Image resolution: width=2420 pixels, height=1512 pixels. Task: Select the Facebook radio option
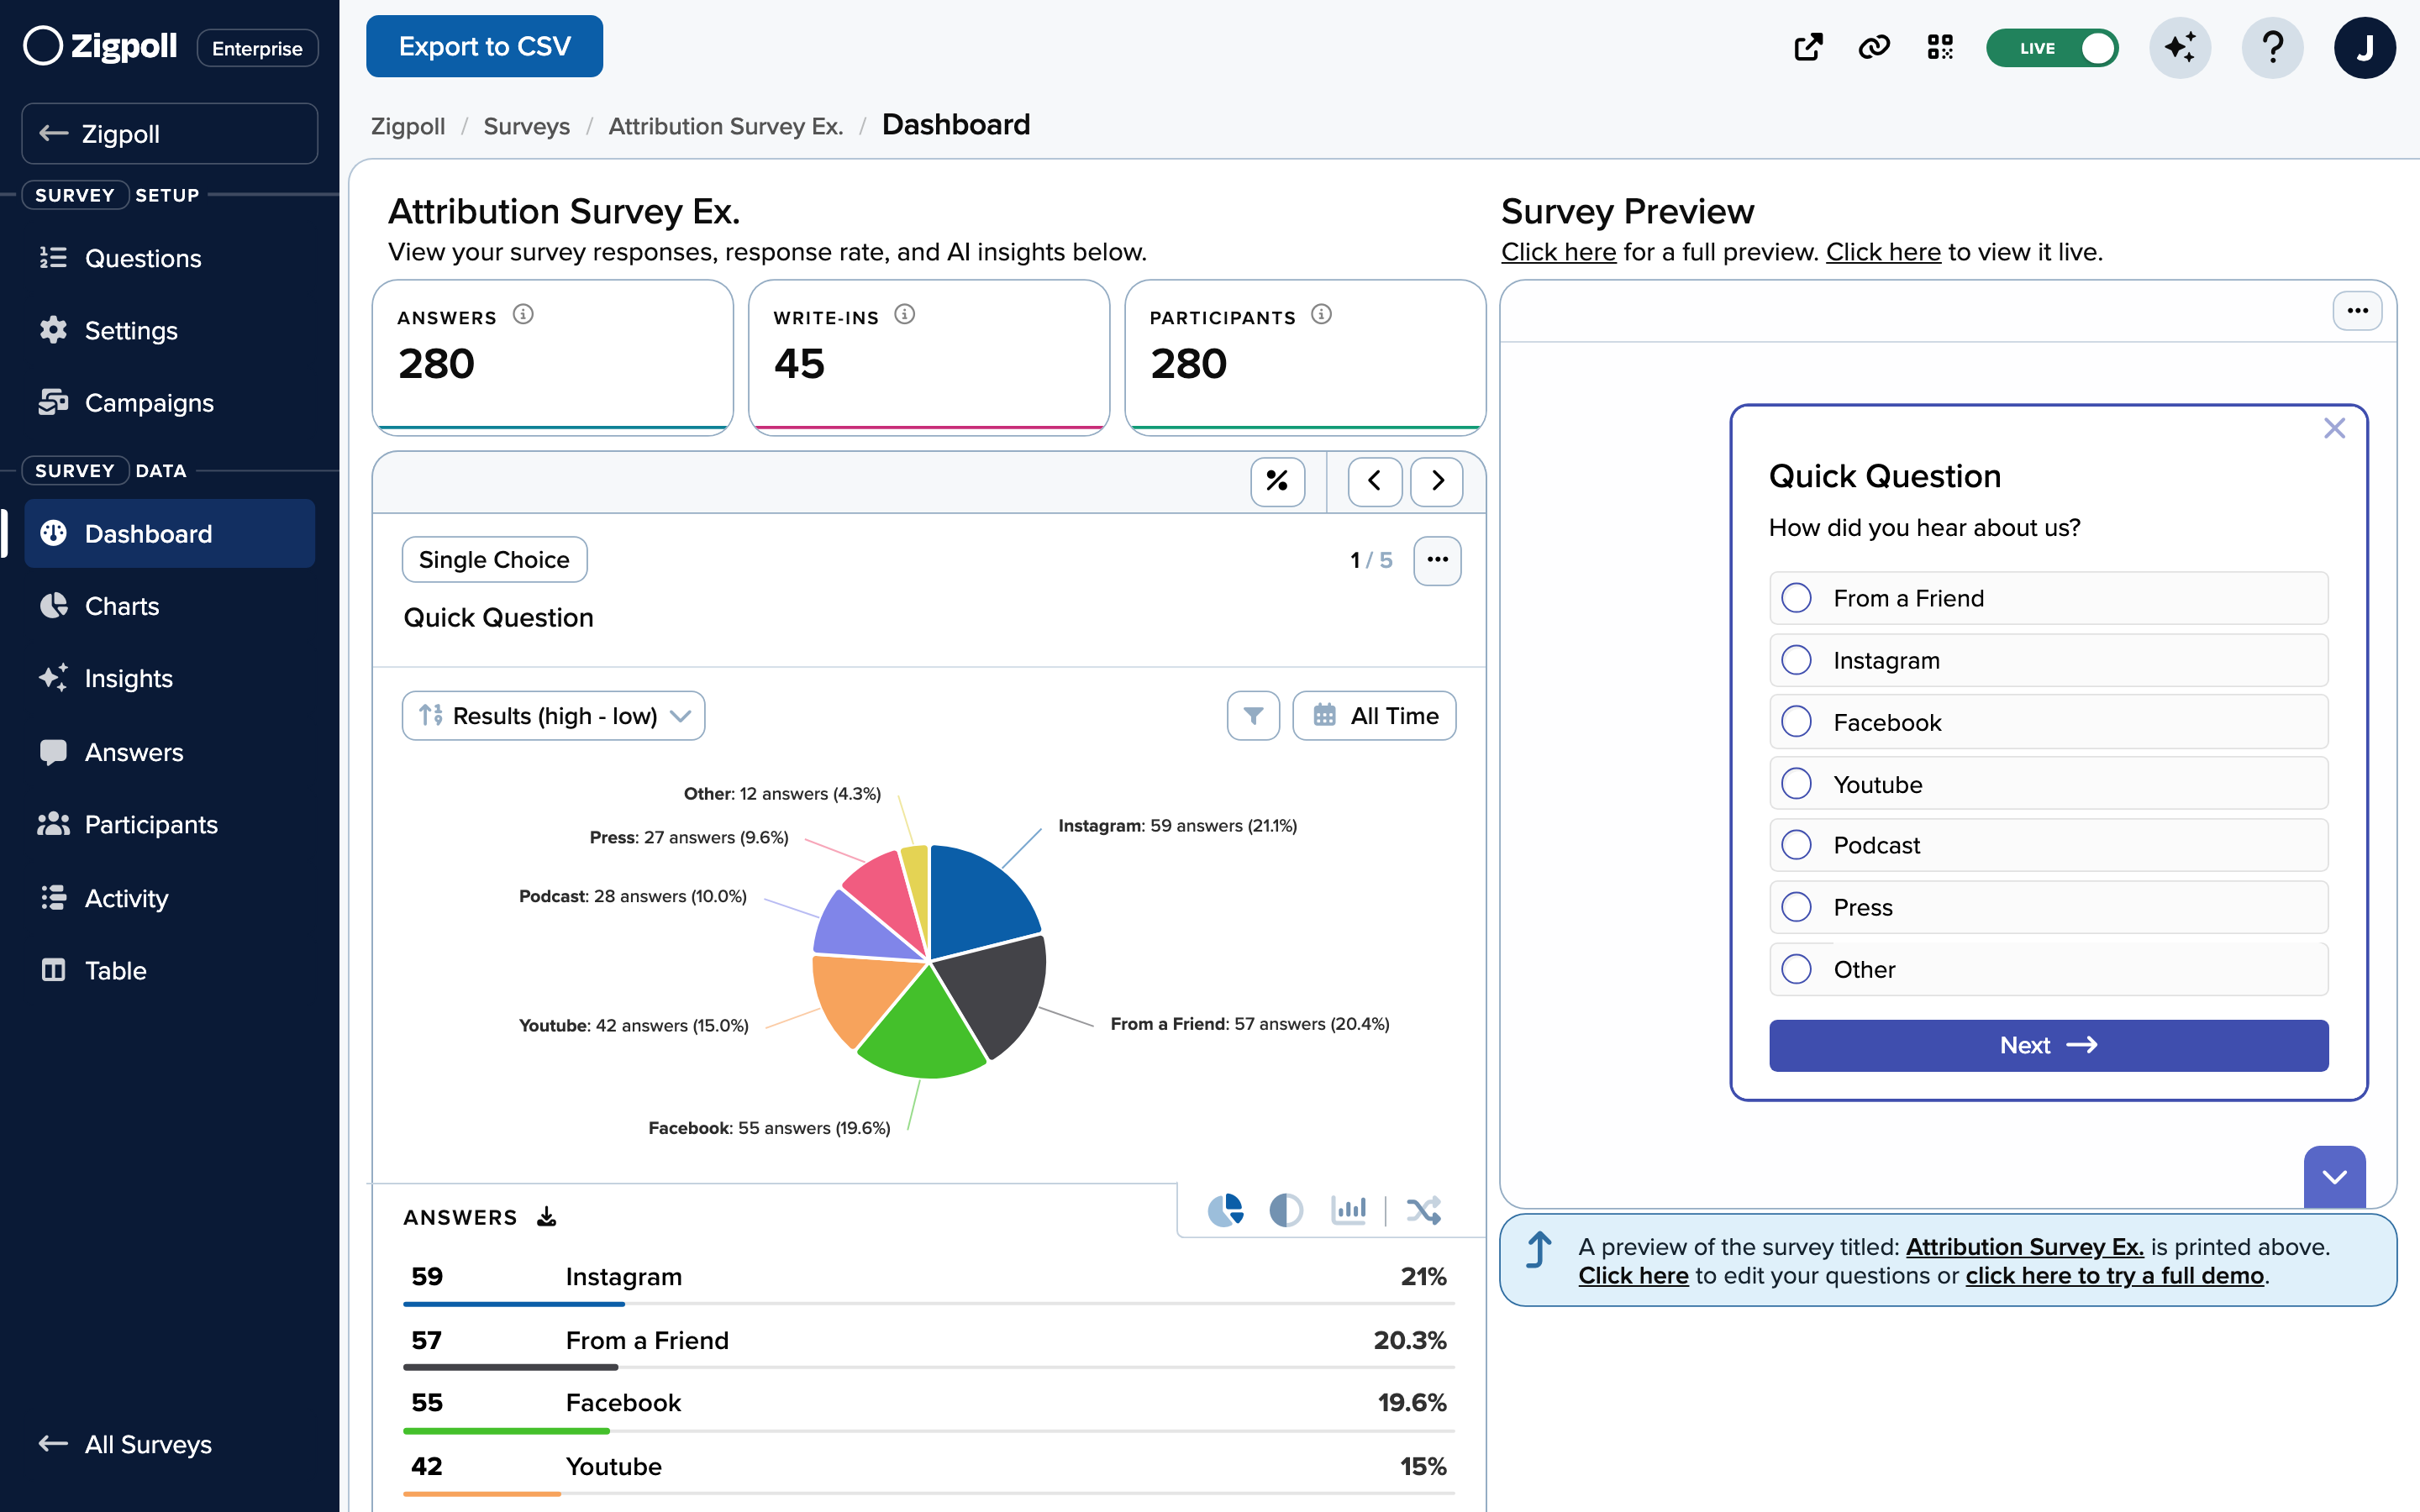point(1797,722)
